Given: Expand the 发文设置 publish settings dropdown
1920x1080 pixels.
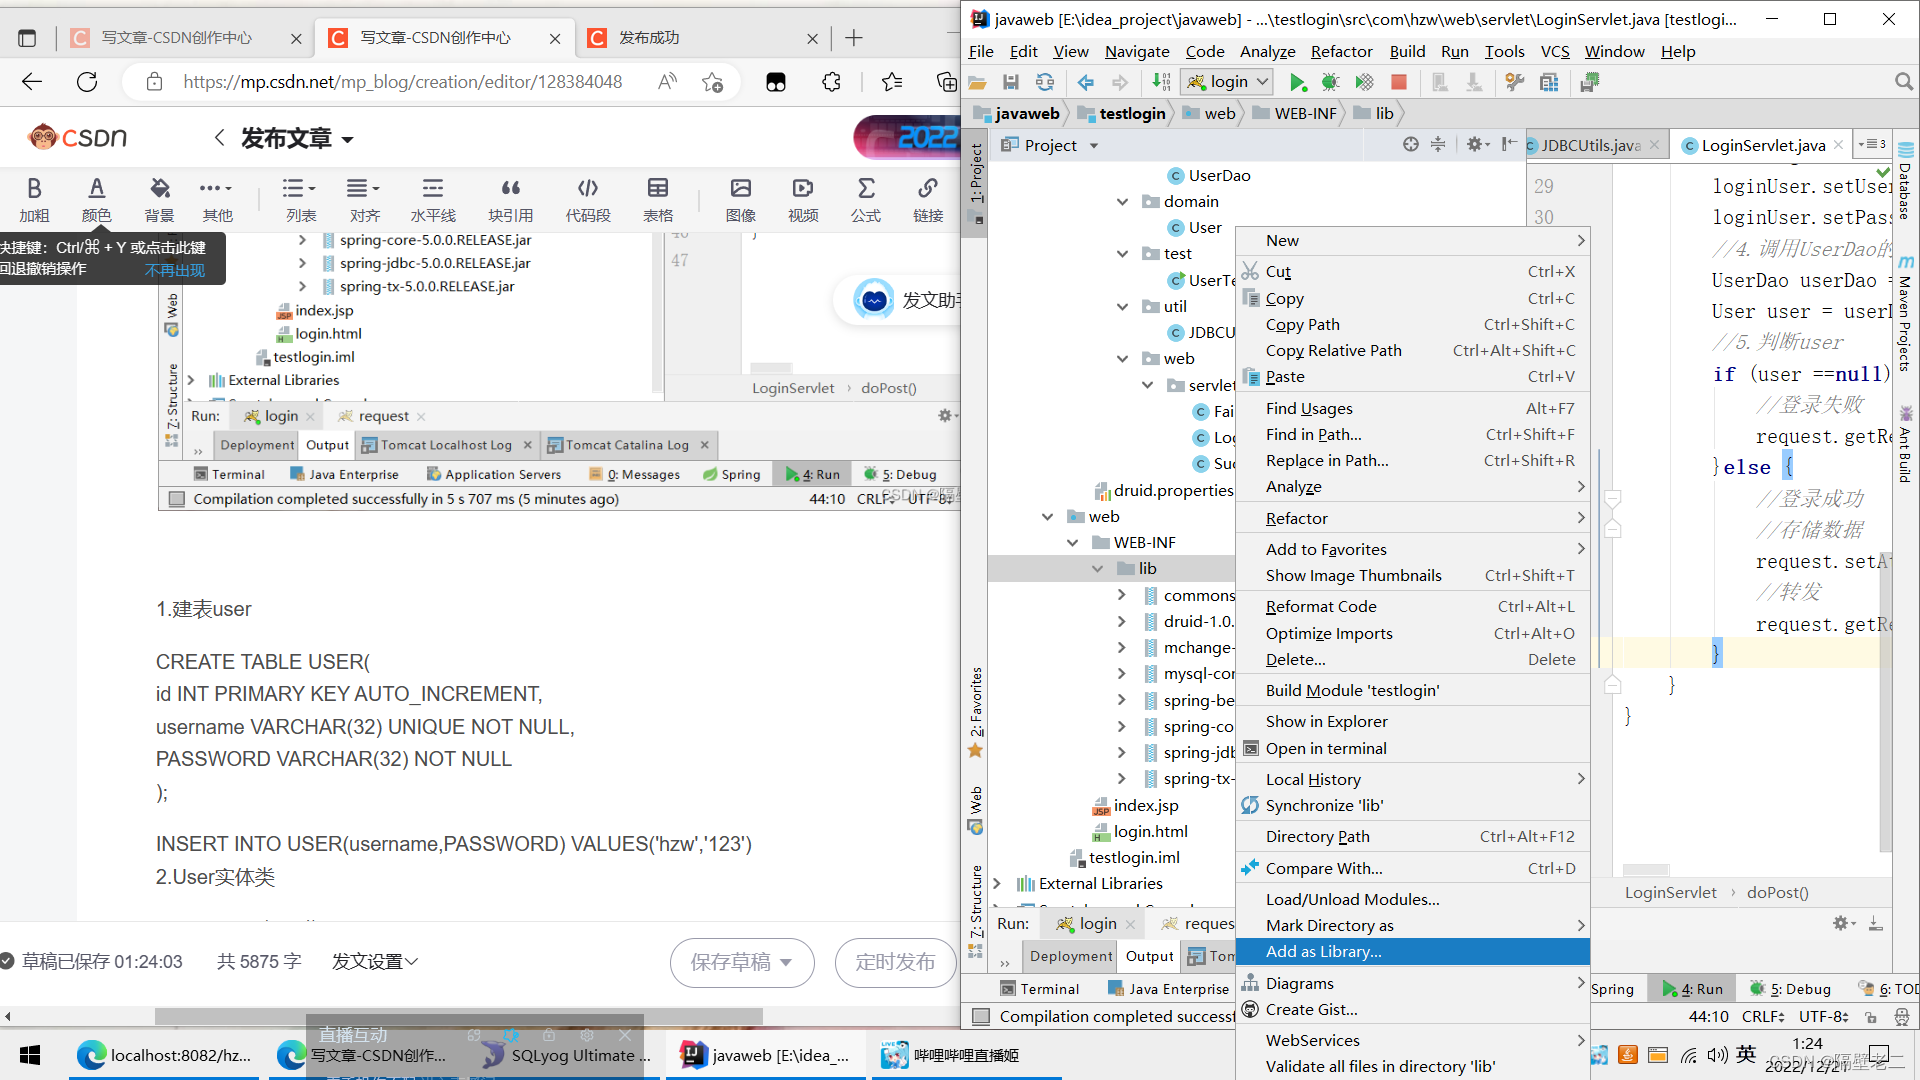Looking at the screenshot, I should tap(375, 961).
